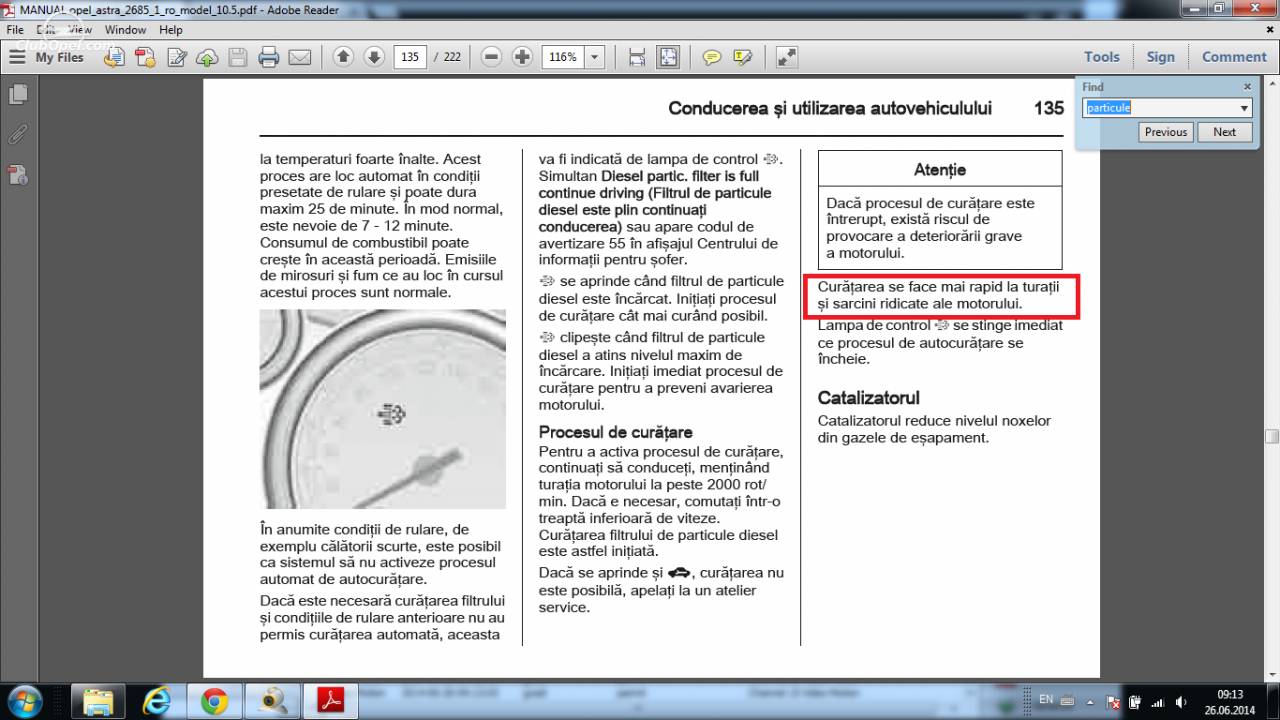Click the Next button in Find box
This screenshot has width=1280, height=720.
[1225, 132]
